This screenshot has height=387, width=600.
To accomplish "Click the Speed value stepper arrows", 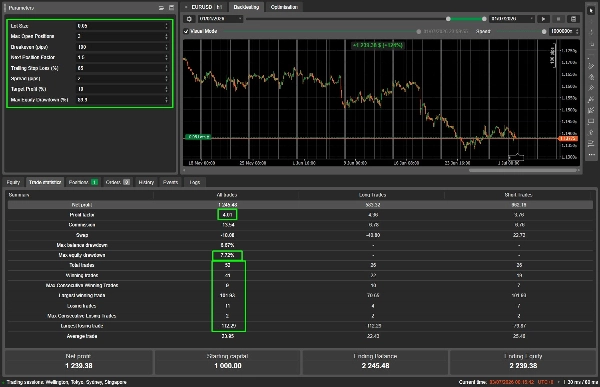I will coord(577,31).
